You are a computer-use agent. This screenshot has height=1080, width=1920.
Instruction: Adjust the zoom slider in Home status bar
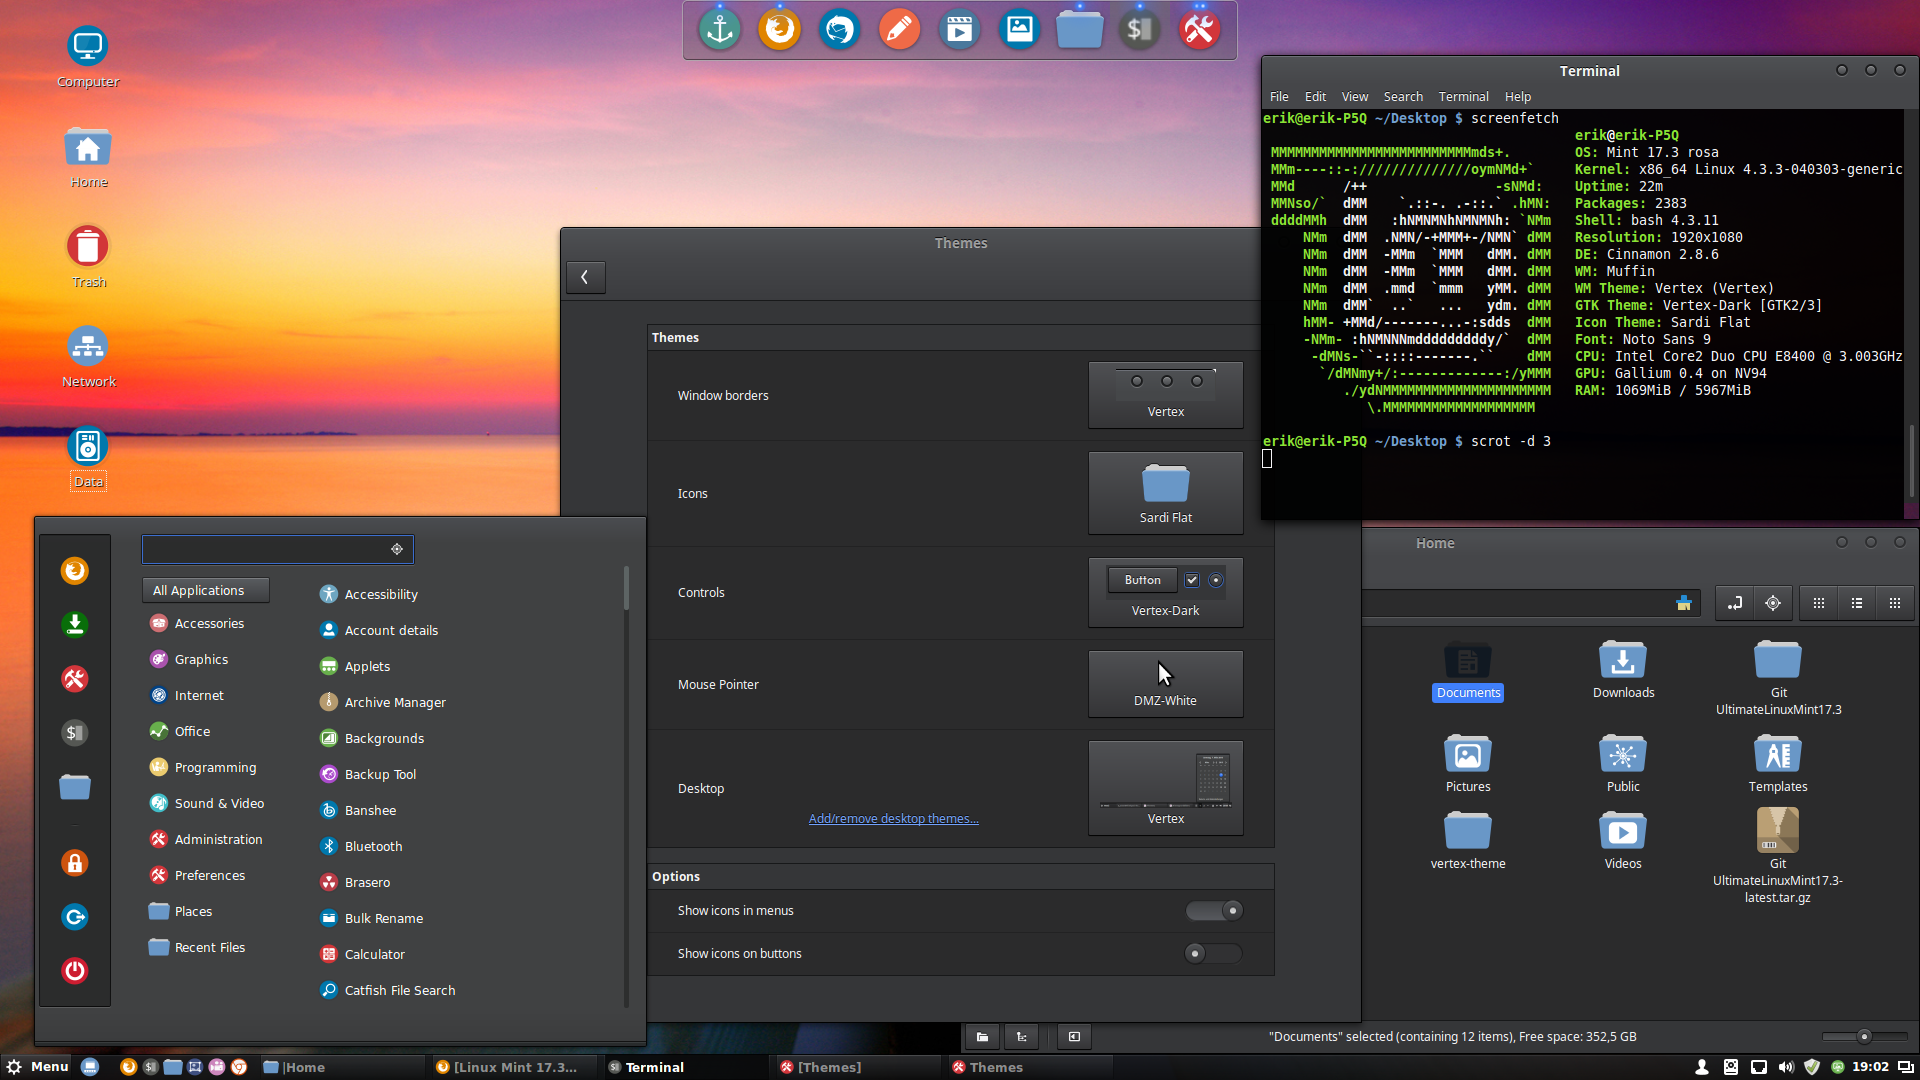[x=1864, y=1037]
